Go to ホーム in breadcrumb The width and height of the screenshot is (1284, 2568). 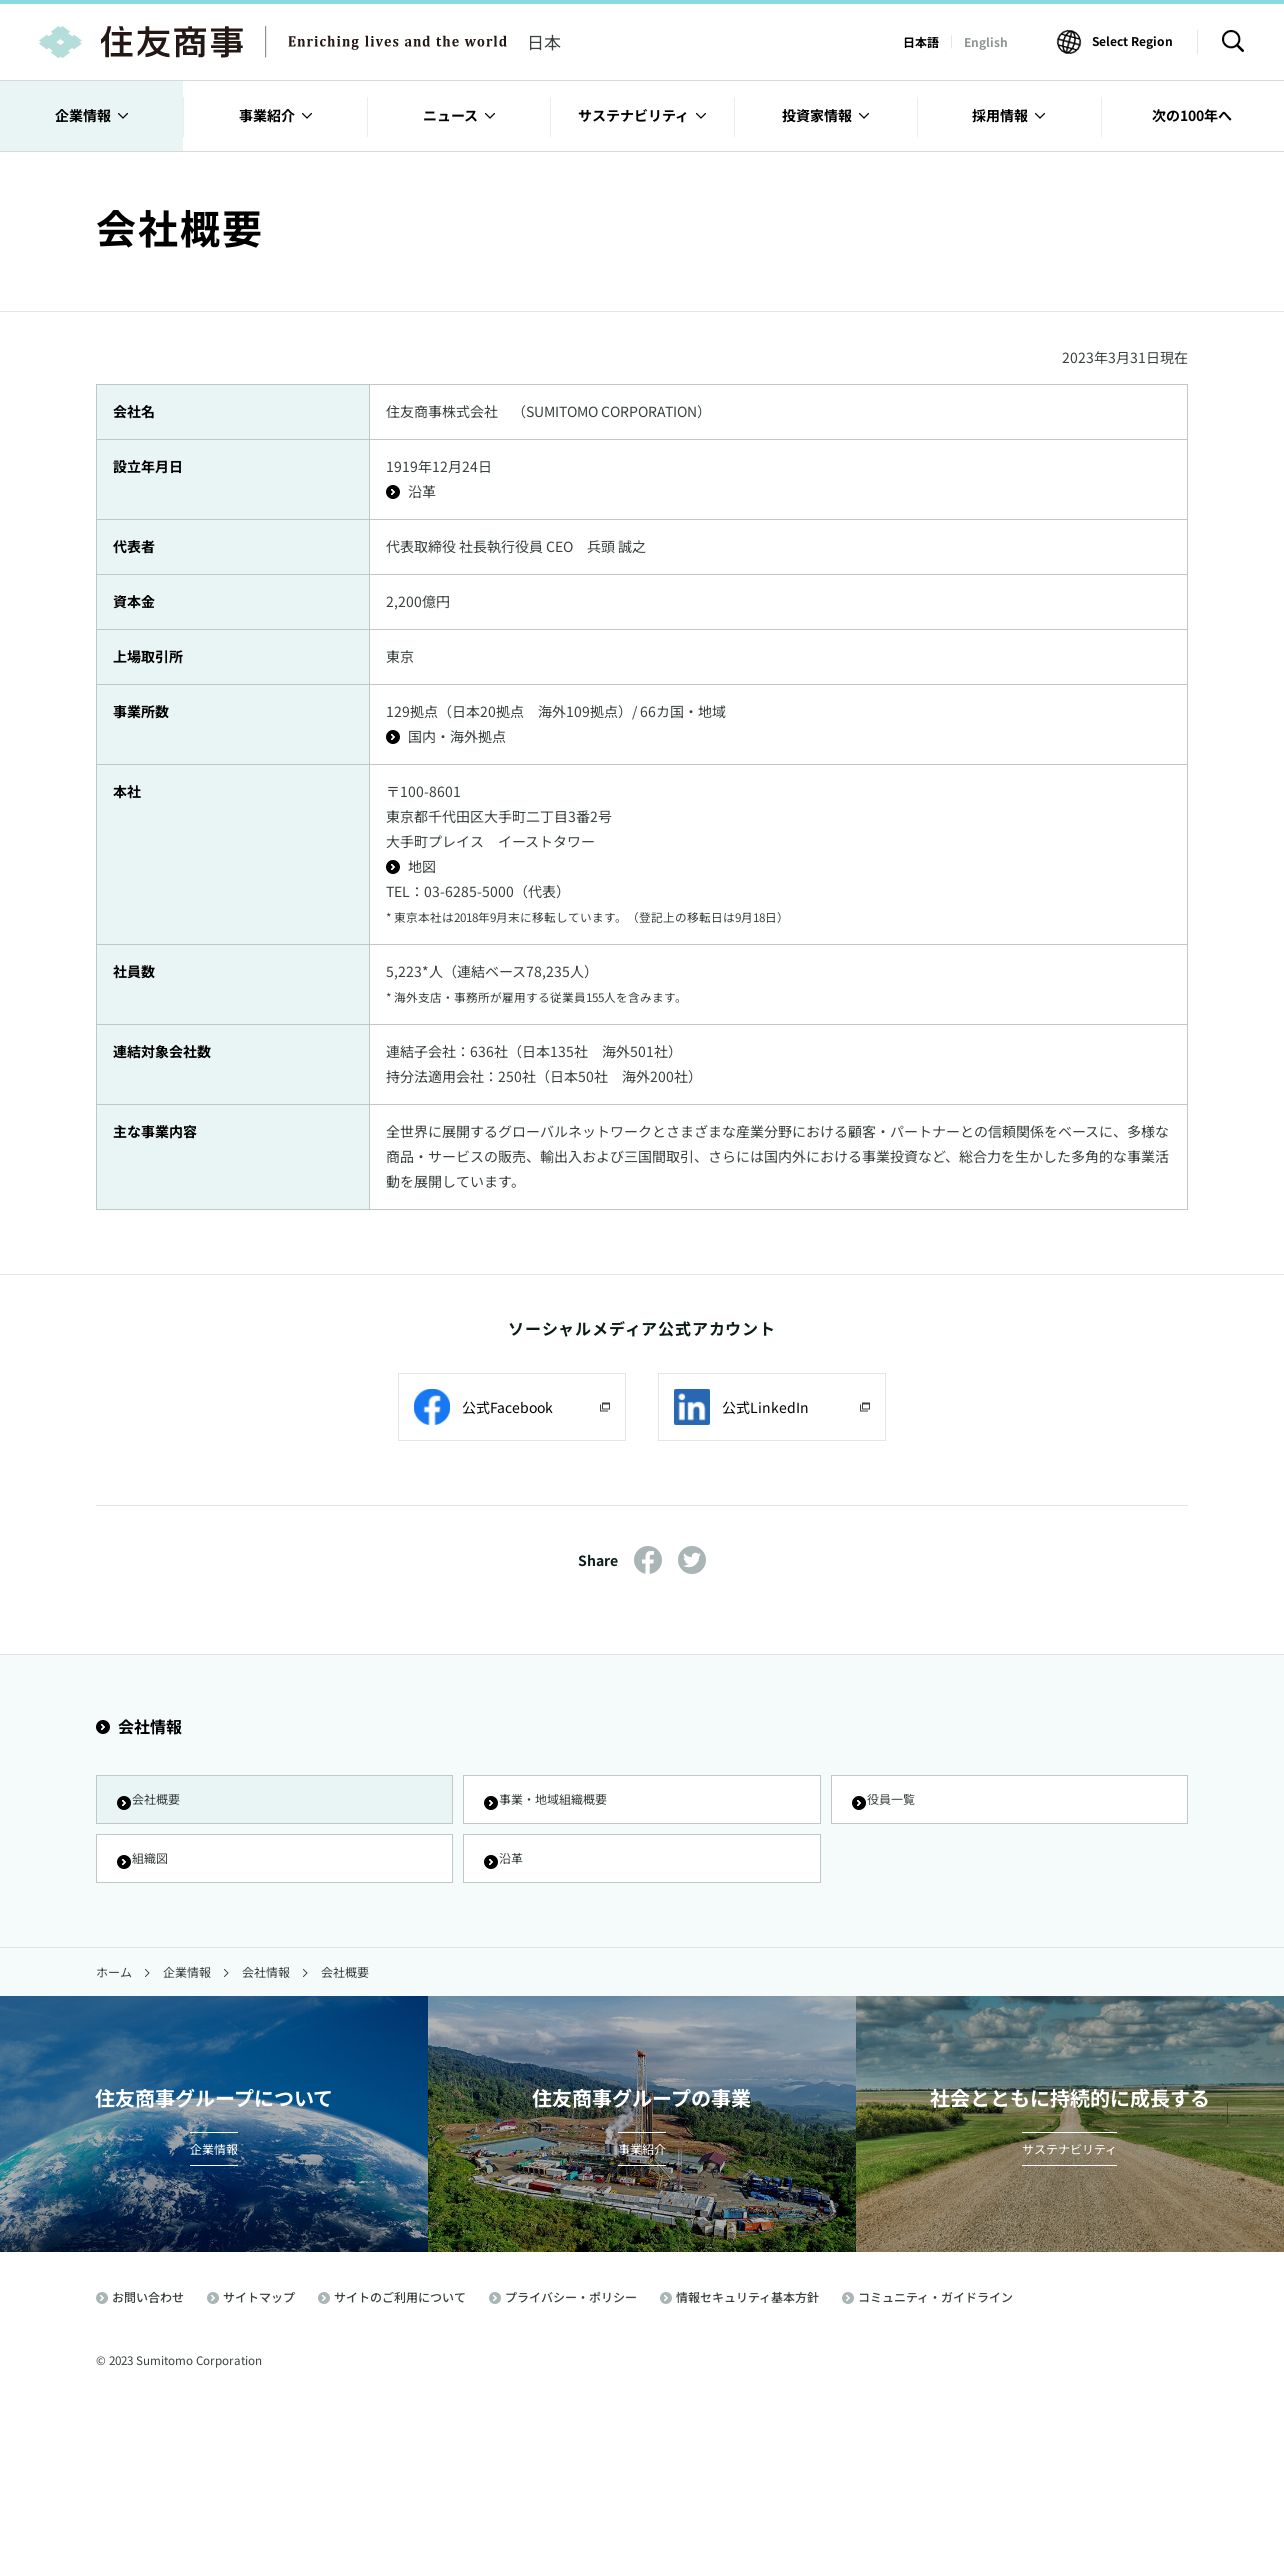point(114,1973)
